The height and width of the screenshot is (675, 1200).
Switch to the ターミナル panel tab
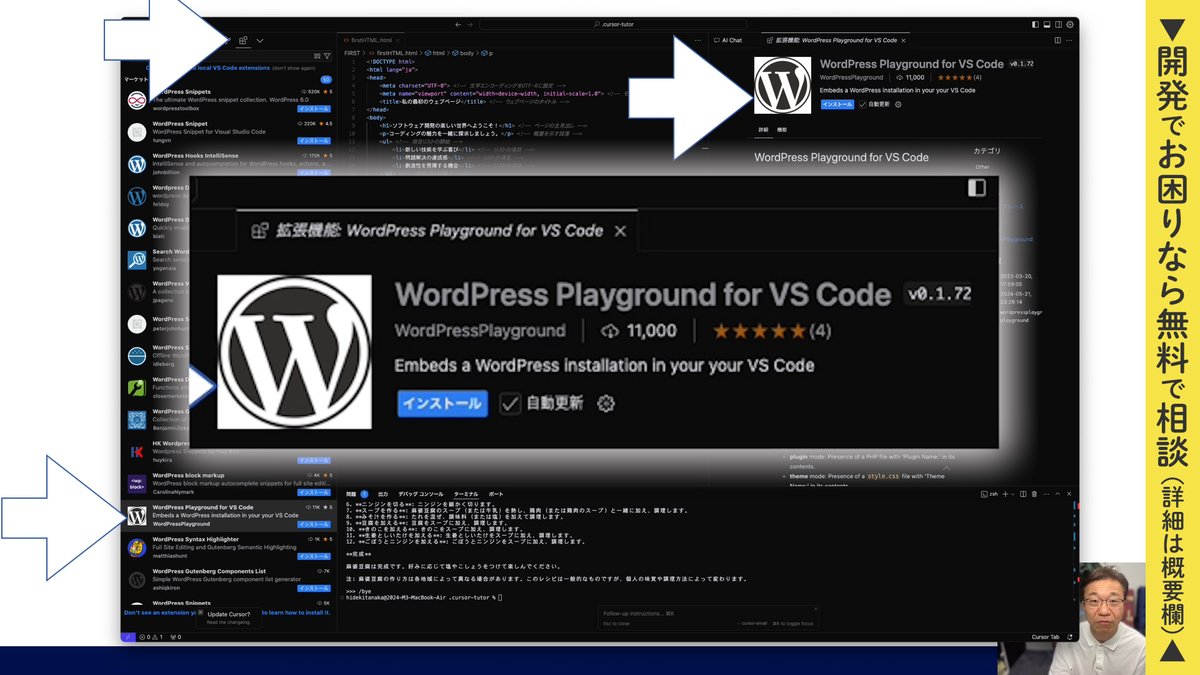(466, 494)
